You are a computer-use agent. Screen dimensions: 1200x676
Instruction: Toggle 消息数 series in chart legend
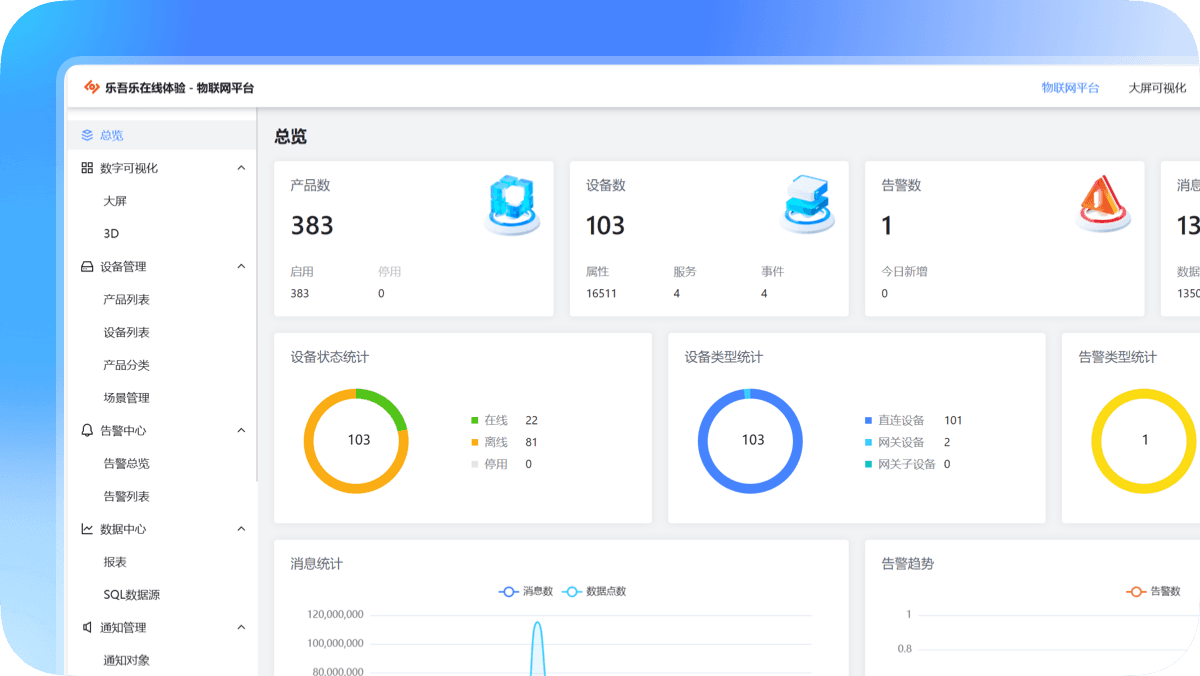[526, 591]
